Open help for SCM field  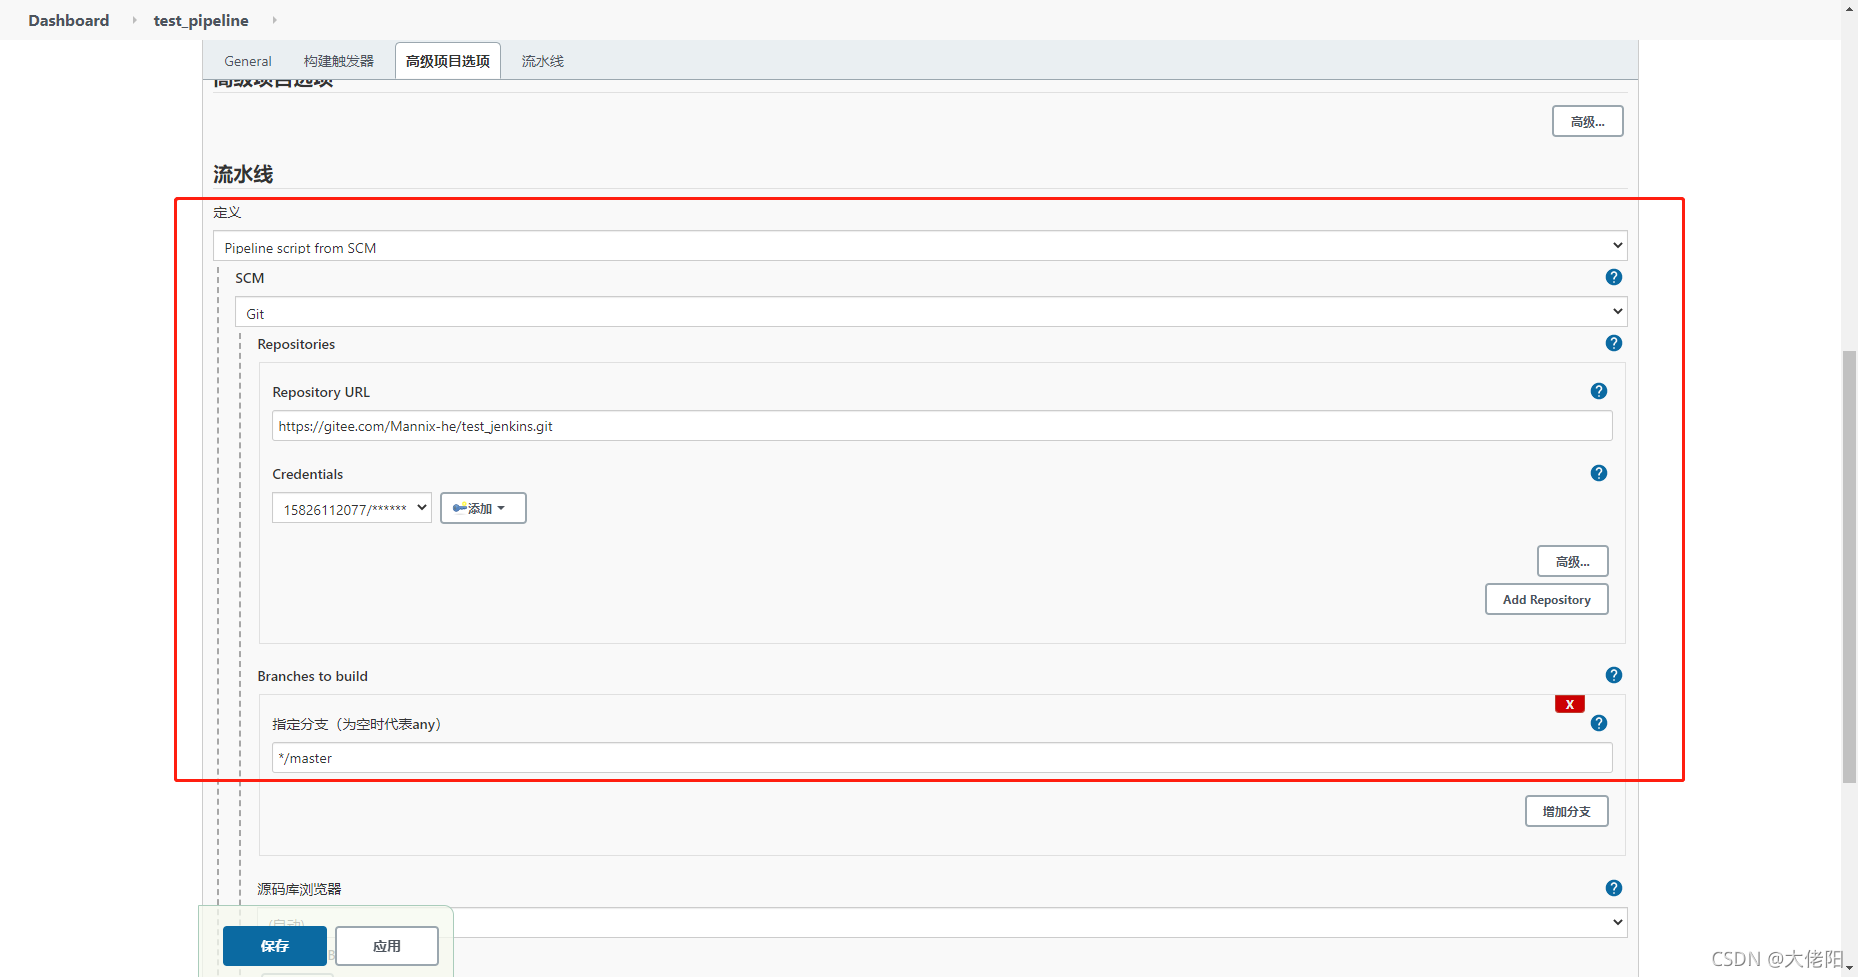[1613, 277]
